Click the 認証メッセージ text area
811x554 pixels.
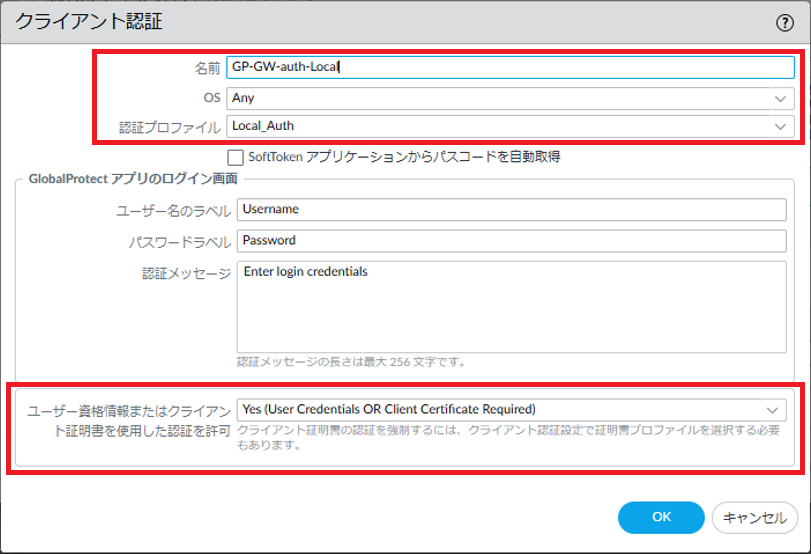tap(512, 307)
